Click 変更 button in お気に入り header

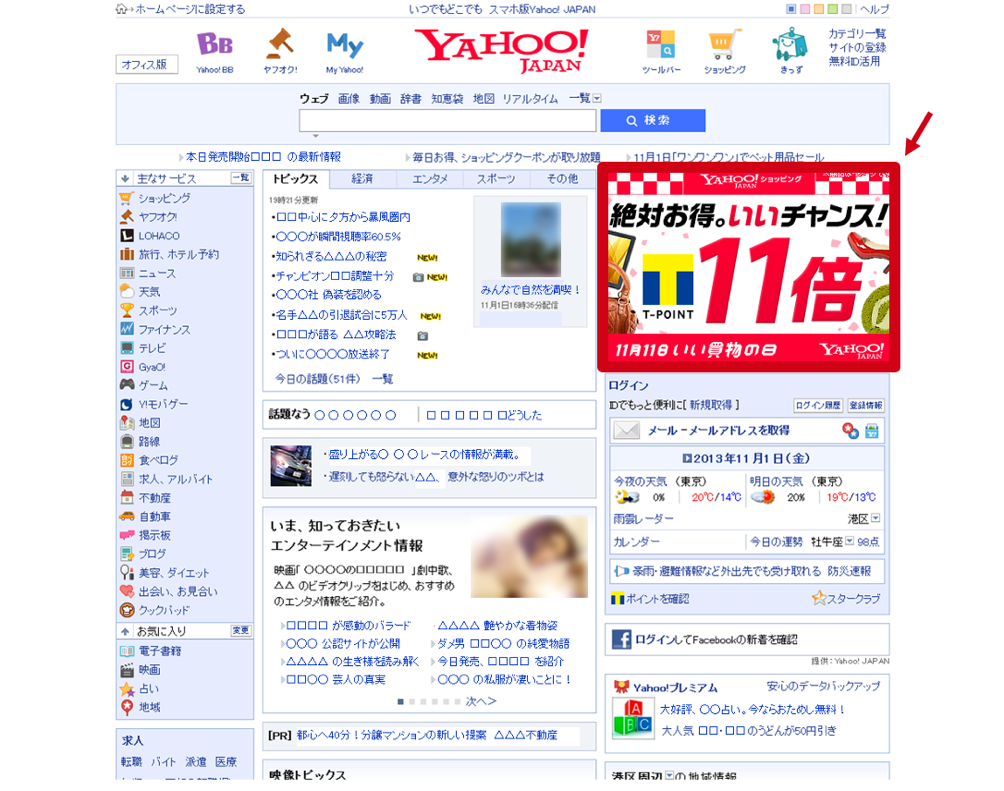point(241,631)
